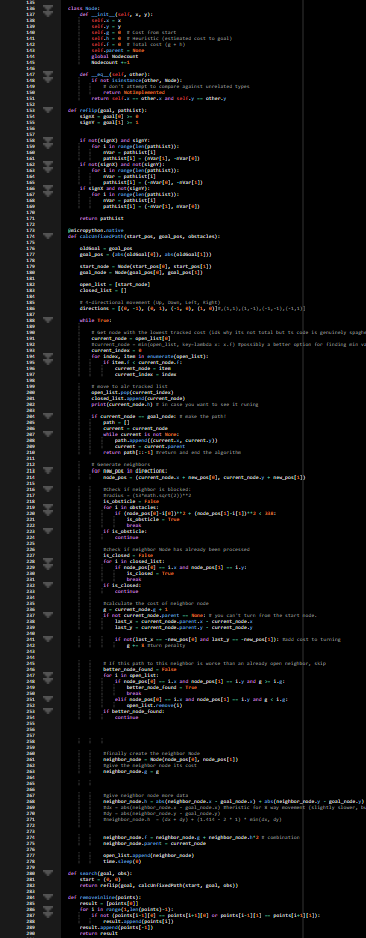This screenshot has width=366, height=938.
Task: Collapse the def __eq__ fold arrow
Action: tap(48, 74)
